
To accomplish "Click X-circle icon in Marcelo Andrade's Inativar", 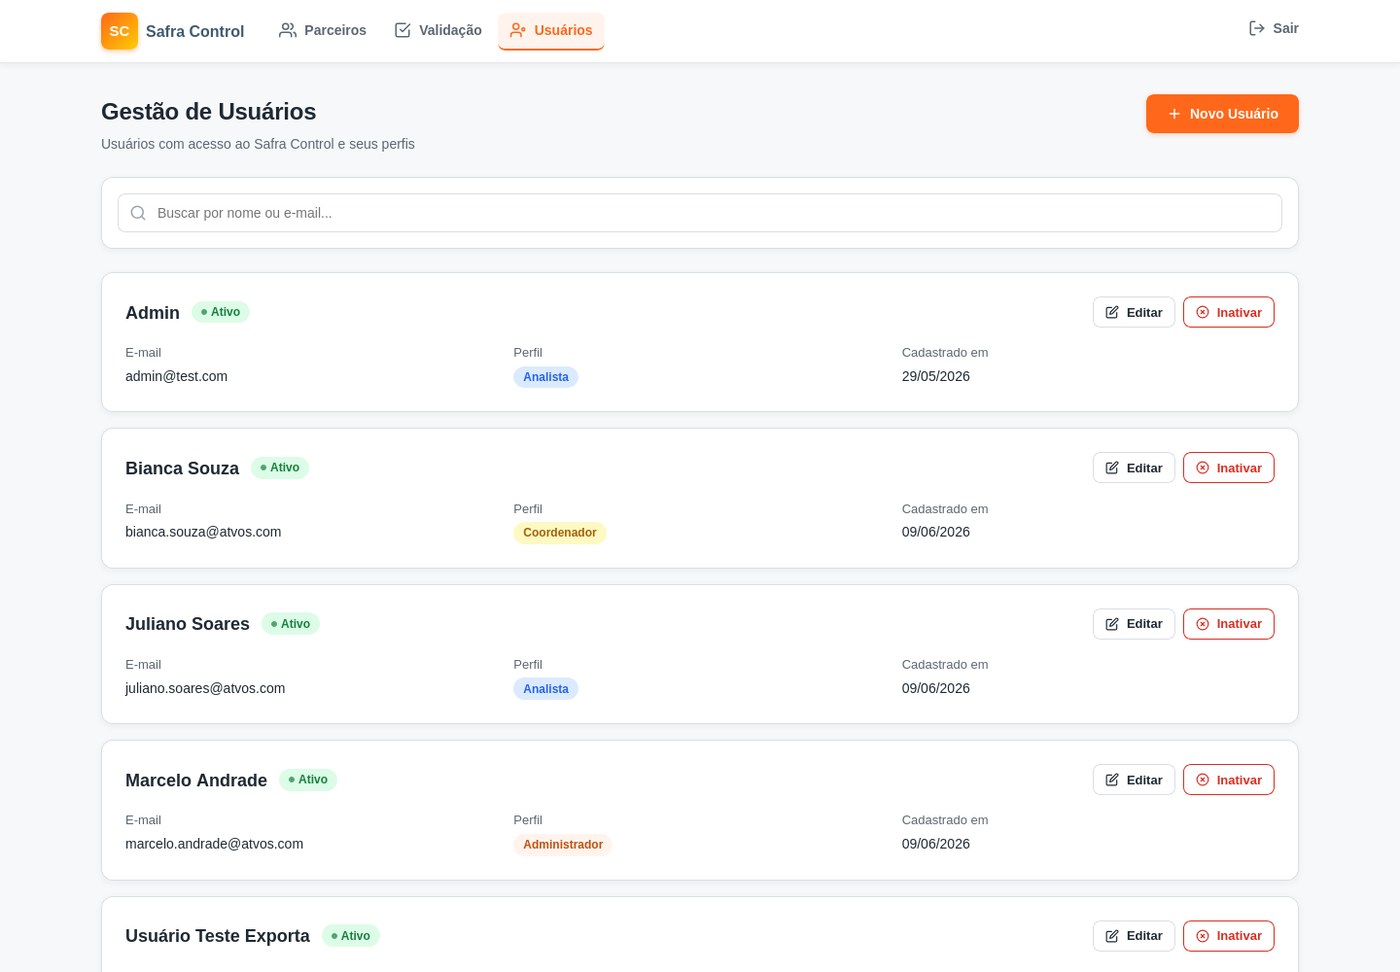I will pos(1203,780).
